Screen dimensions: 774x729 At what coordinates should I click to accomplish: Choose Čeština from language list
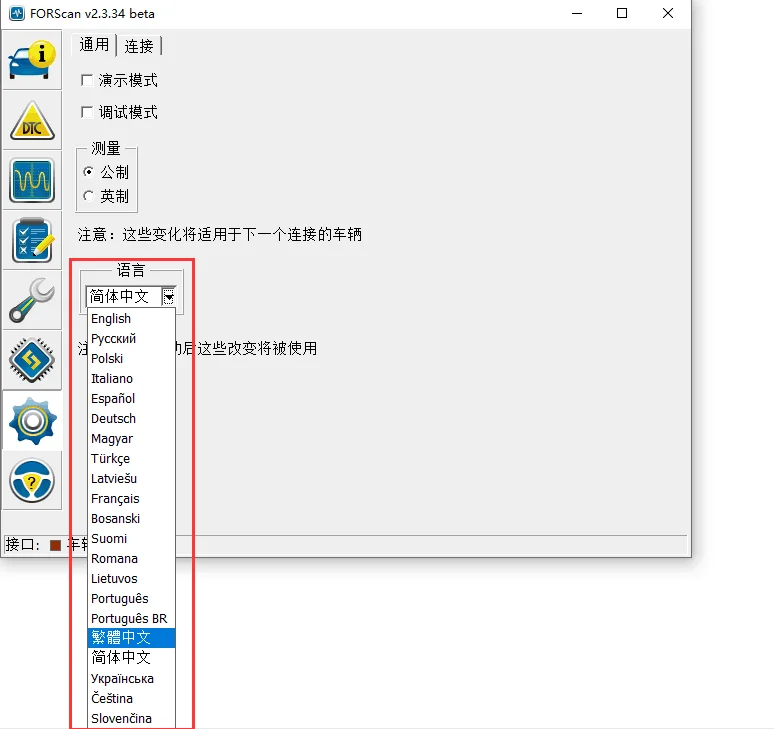131,698
